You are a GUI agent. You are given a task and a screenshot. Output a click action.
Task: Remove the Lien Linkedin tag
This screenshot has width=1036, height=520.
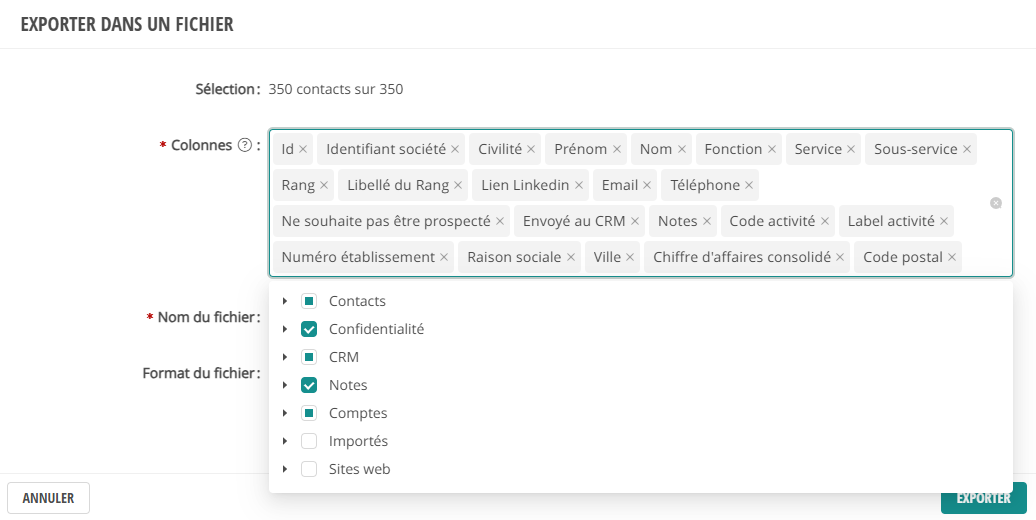pos(579,186)
